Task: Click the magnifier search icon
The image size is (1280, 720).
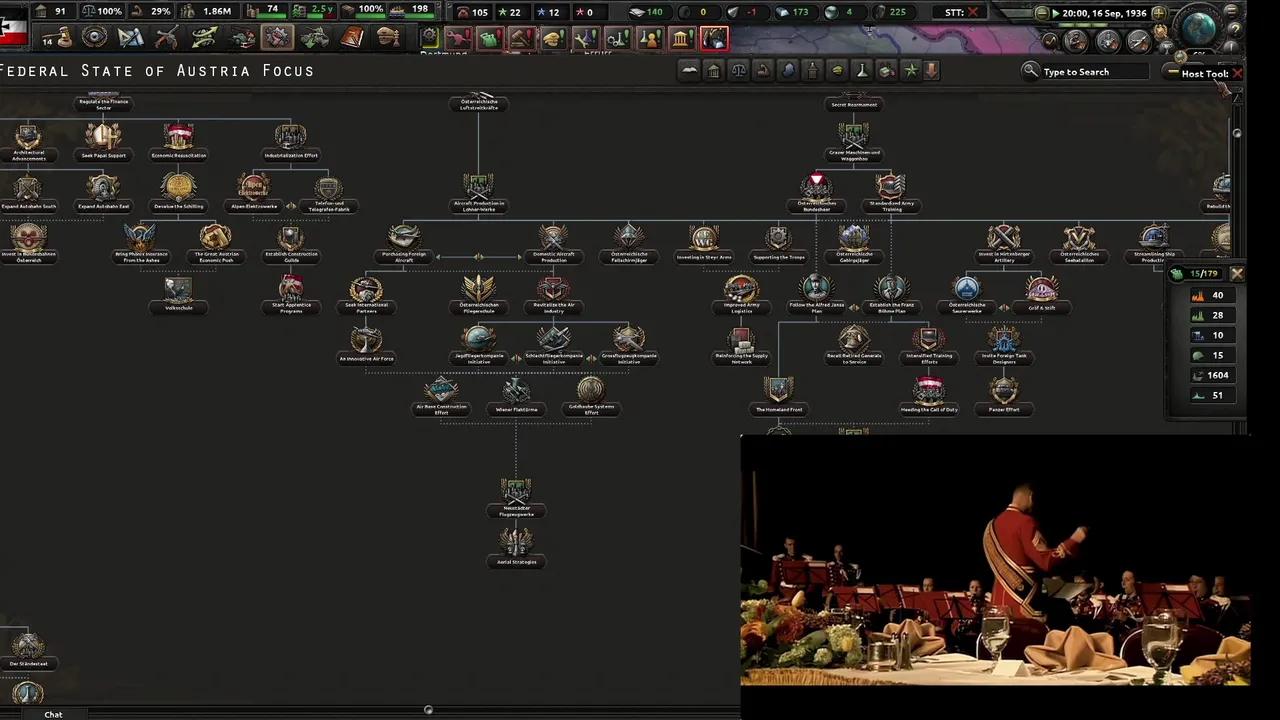Action: [x=1030, y=71]
